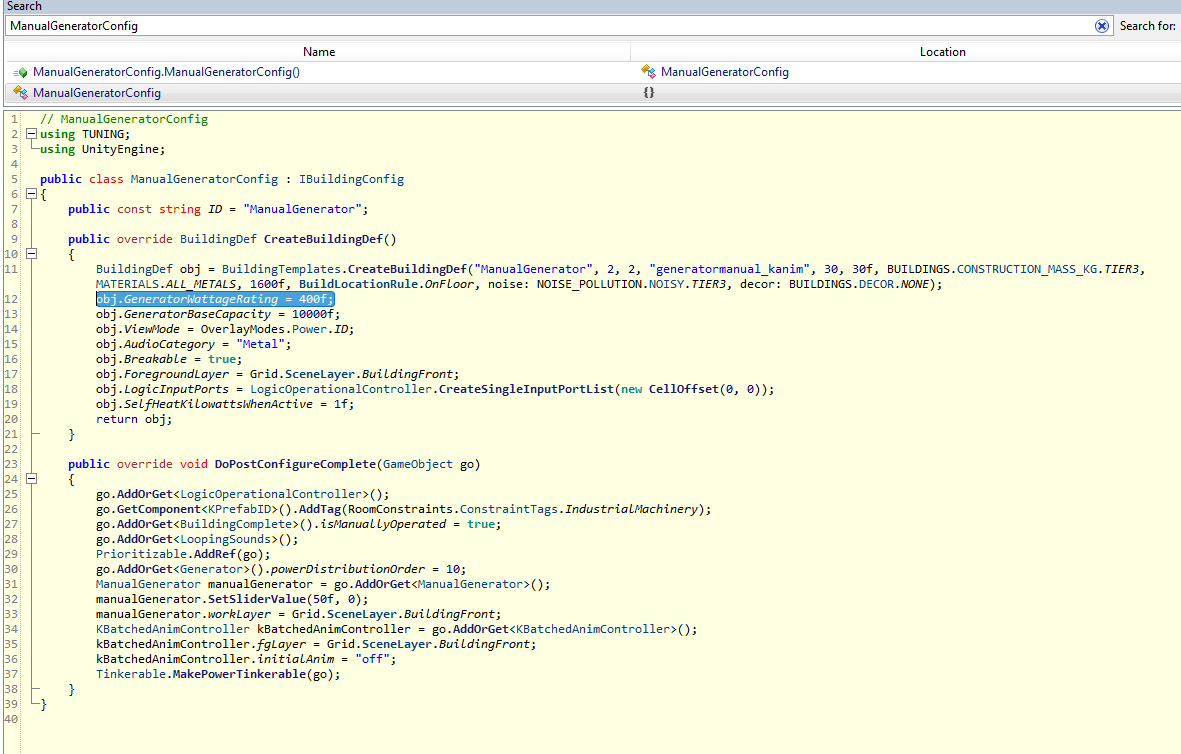The width and height of the screenshot is (1181, 754).
Task: Sort results by the Name column header
Action: [x=319, y=52]
